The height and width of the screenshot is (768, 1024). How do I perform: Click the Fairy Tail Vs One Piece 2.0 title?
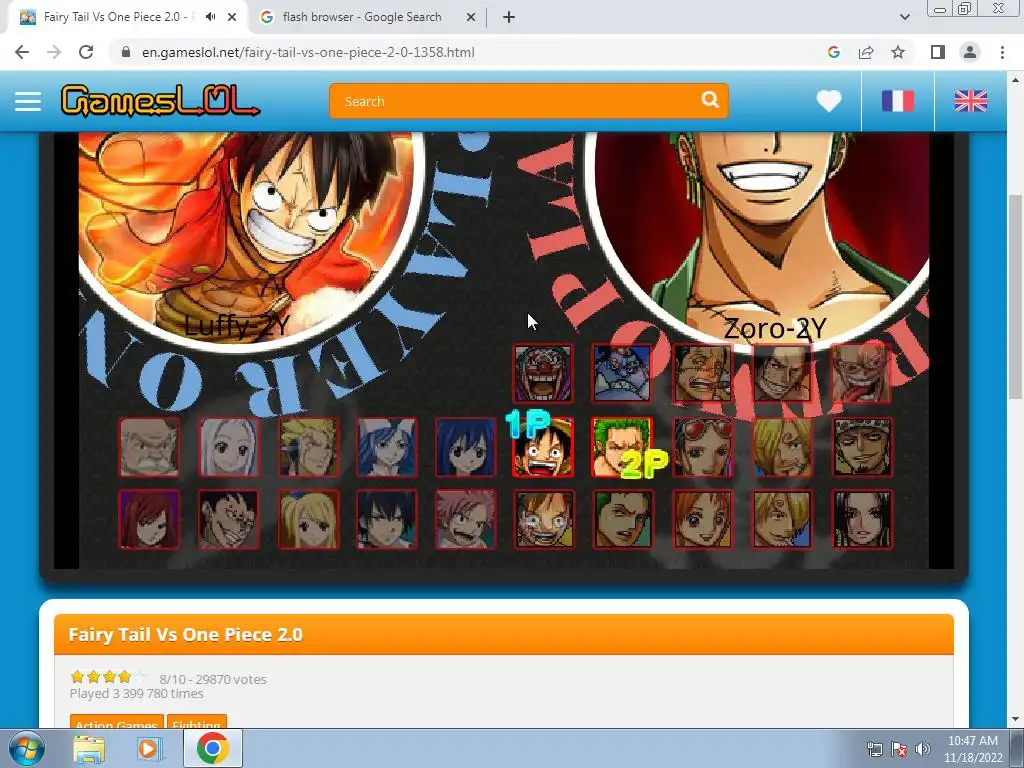(185, 635)
